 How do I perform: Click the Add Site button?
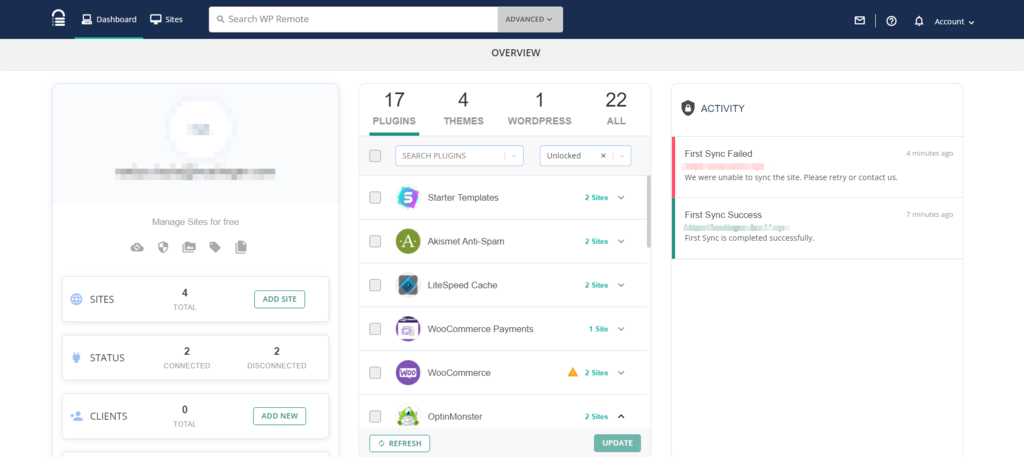279,299
